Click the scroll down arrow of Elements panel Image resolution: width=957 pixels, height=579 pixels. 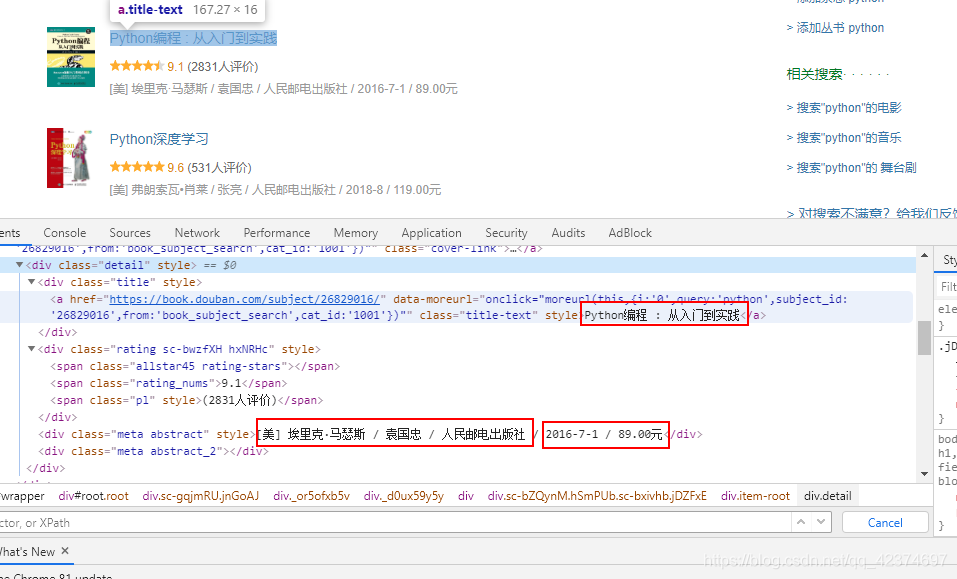coord(924,473)
